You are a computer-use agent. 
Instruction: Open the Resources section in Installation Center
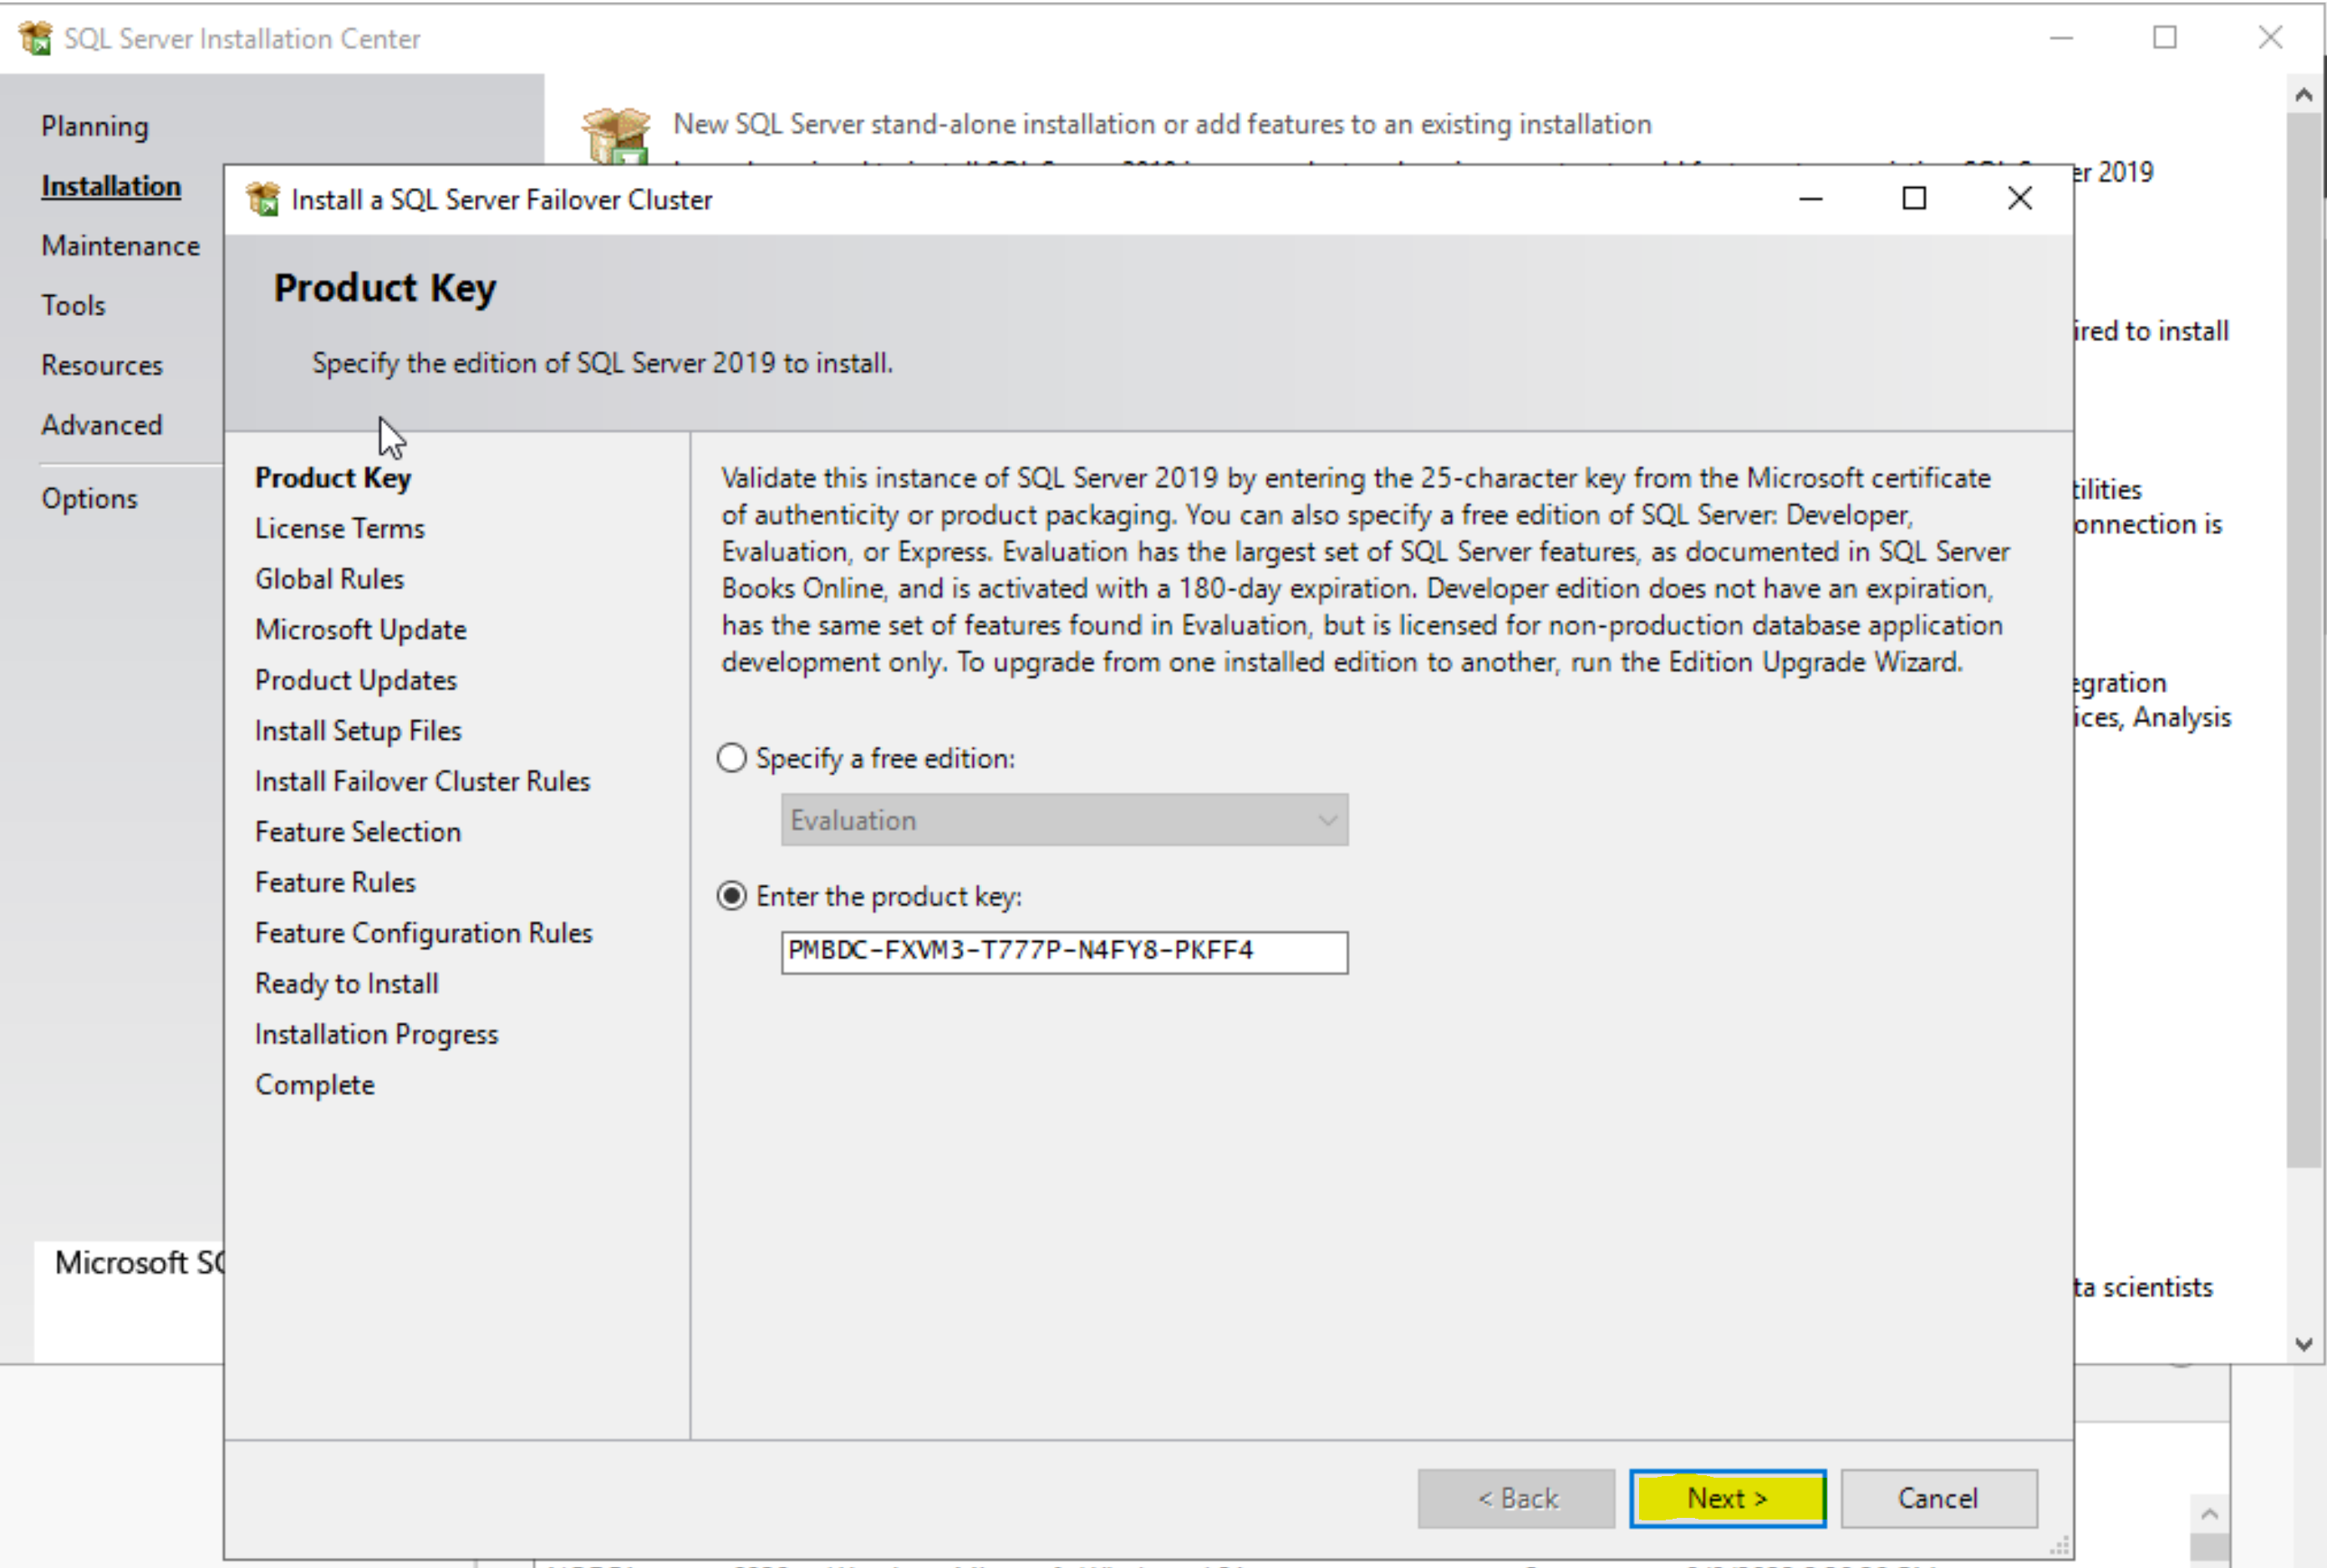(x=101, y=365)
